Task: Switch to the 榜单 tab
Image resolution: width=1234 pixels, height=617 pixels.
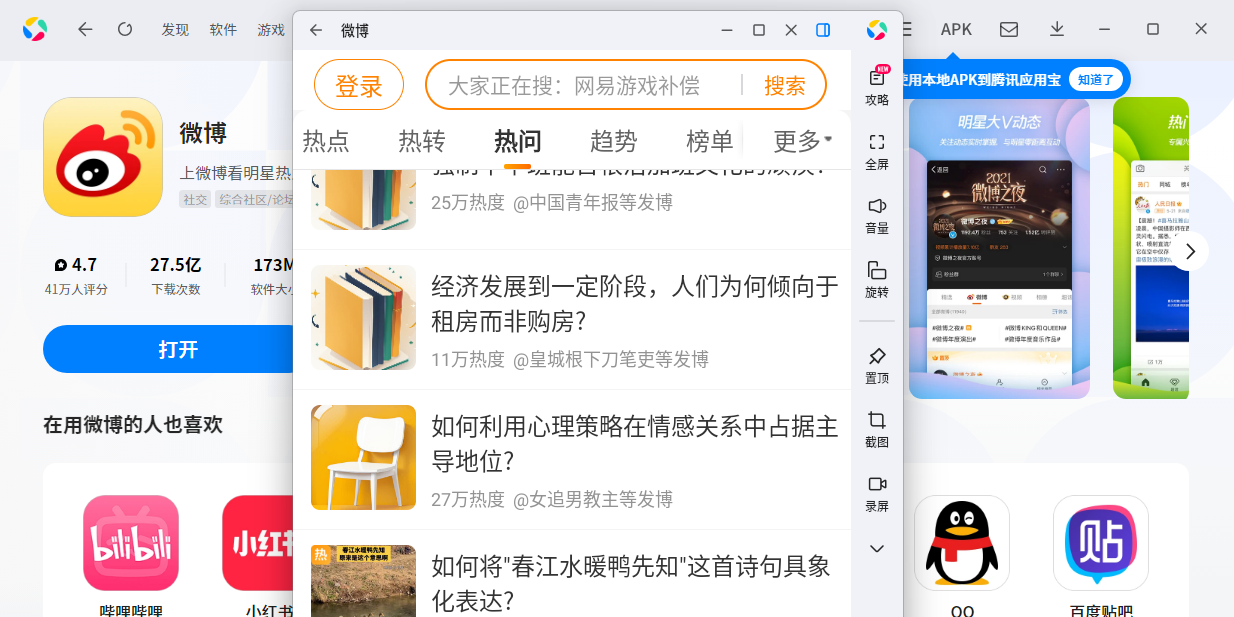Action: click(x=709, y=142)
